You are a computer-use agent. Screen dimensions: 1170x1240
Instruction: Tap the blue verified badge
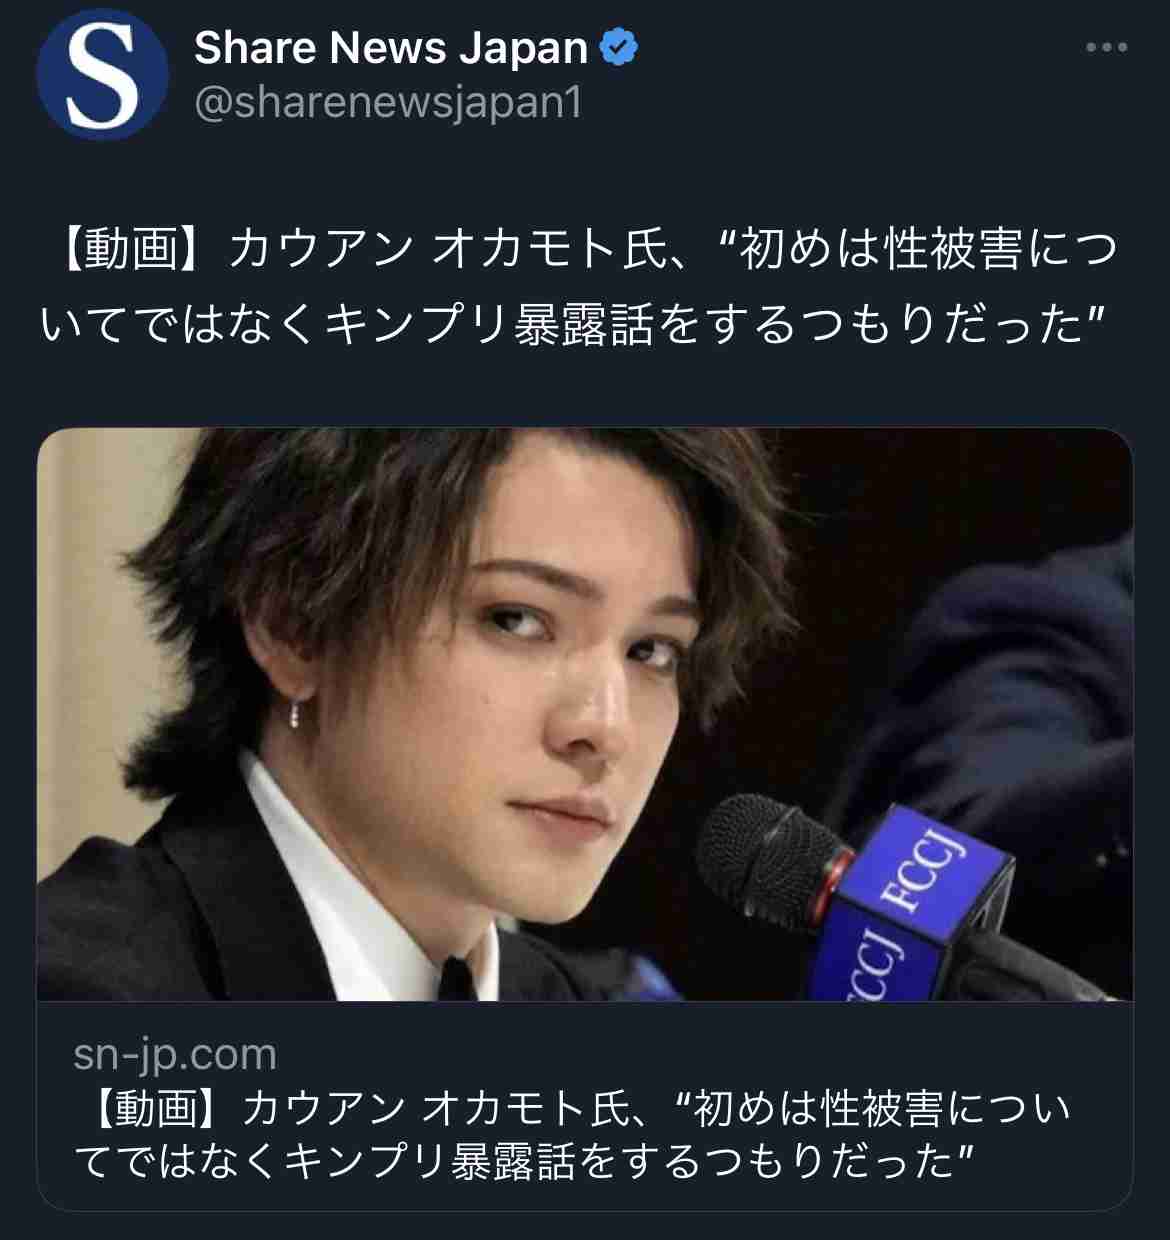(619, 47)
